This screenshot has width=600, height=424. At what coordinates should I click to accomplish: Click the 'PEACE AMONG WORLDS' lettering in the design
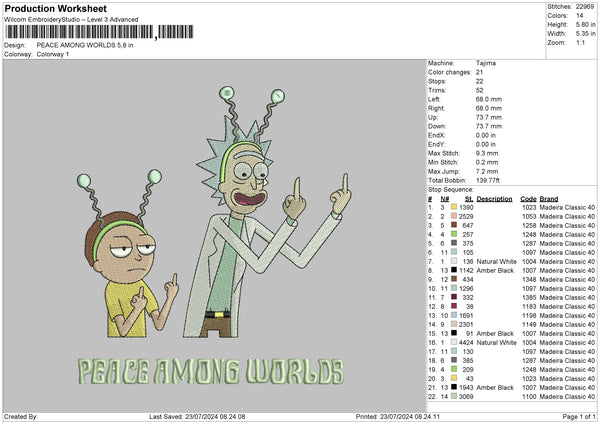click(x=211, y=371)
